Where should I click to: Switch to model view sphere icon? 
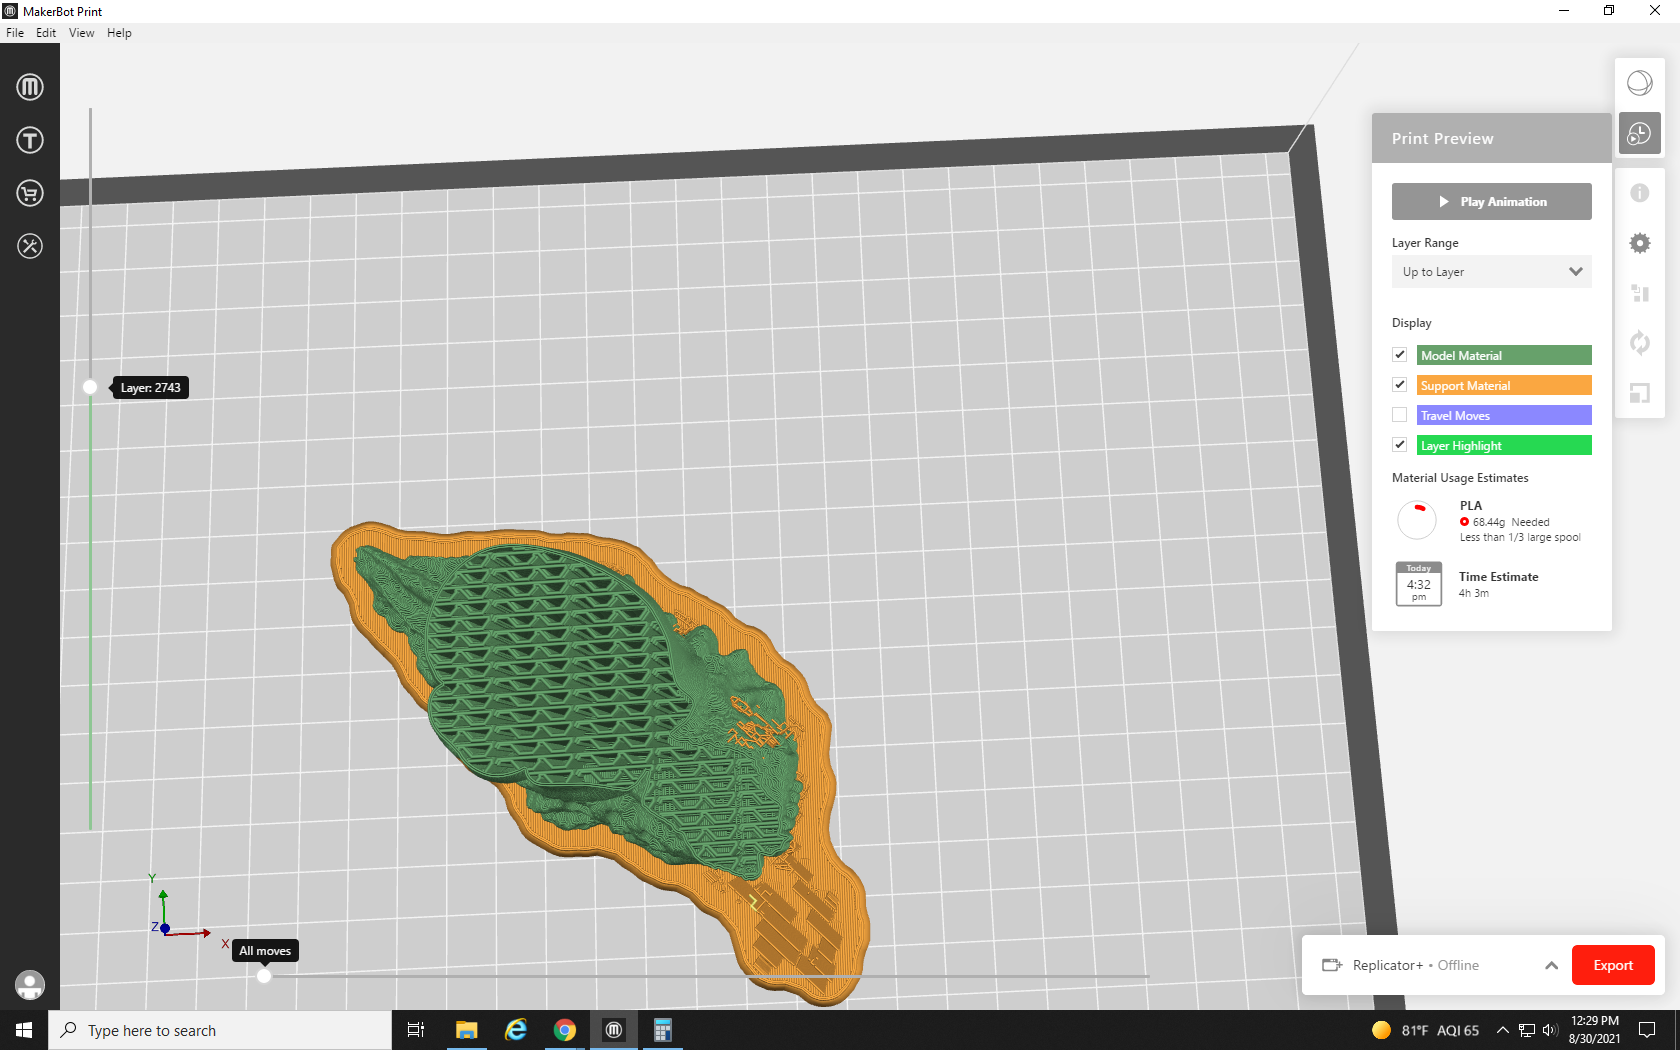click(x=1640, y=83)
